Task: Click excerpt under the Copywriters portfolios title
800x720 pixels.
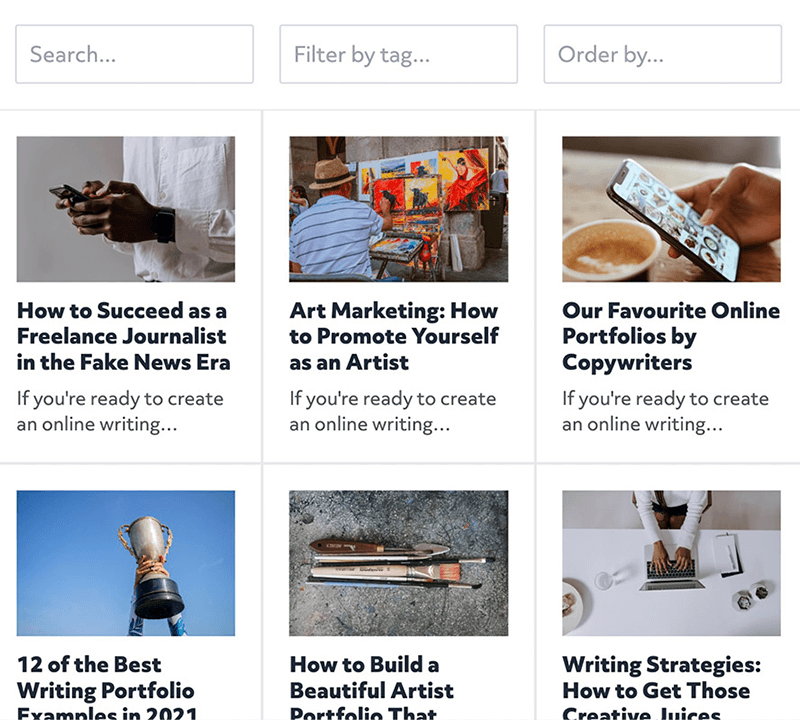Action: tap(665, 411)
